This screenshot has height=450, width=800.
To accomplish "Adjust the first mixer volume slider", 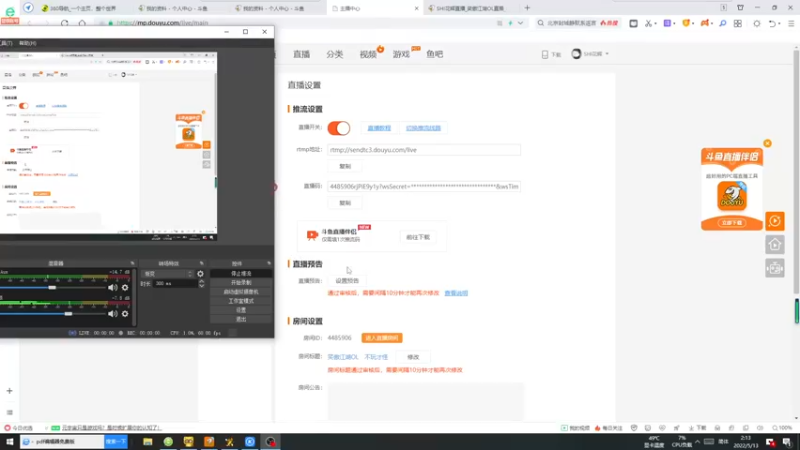I will click(53, 288).
